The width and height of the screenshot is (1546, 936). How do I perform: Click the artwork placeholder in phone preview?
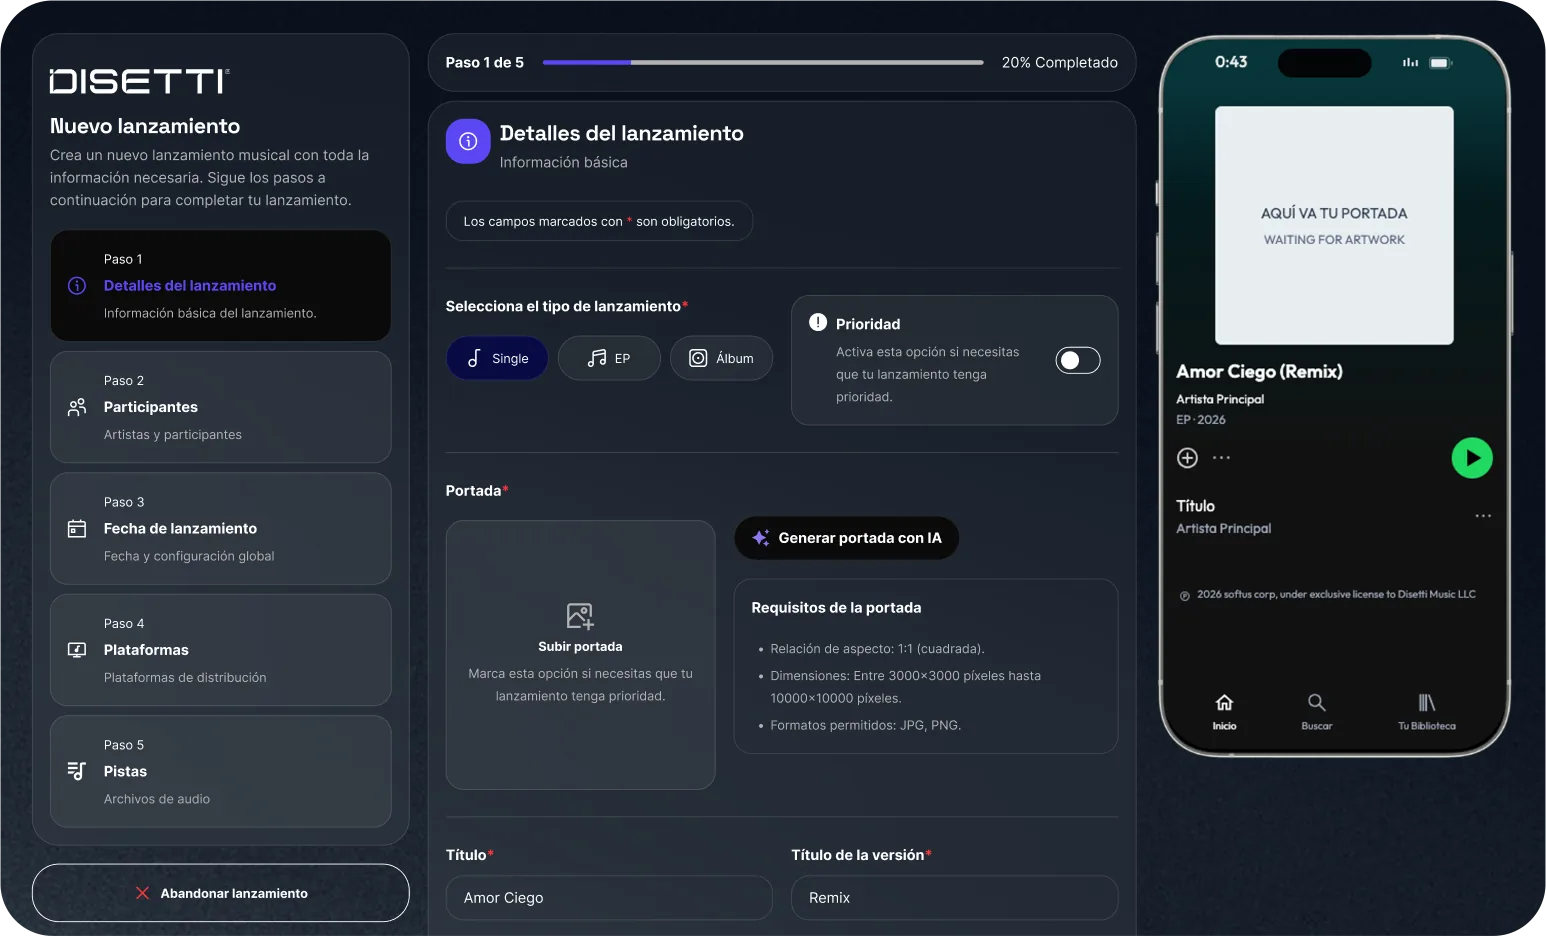(1334, 225)
